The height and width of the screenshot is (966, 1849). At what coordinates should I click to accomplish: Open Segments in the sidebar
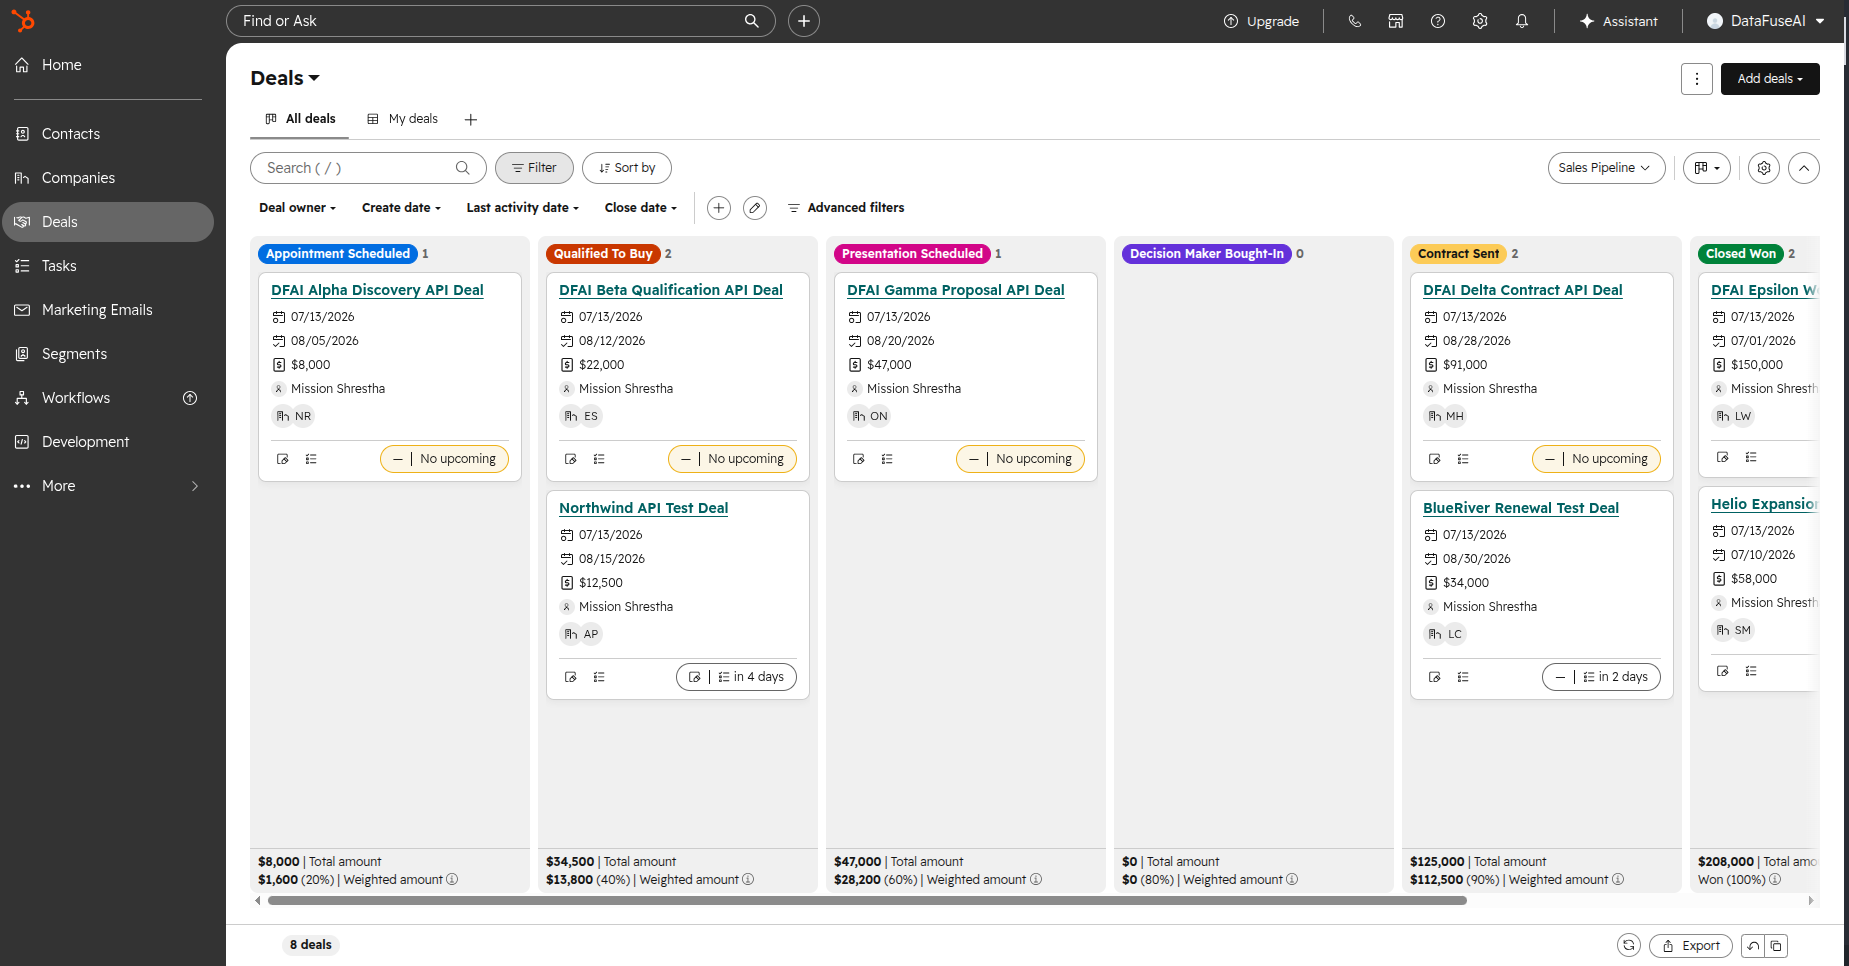(x=108, y=354)
